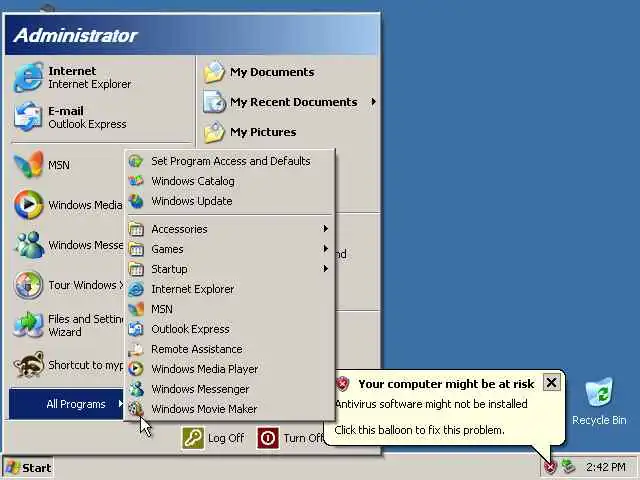Click the red Turn Off power icon
Viewport: 640px width, 480px height.
click(268, 438)
